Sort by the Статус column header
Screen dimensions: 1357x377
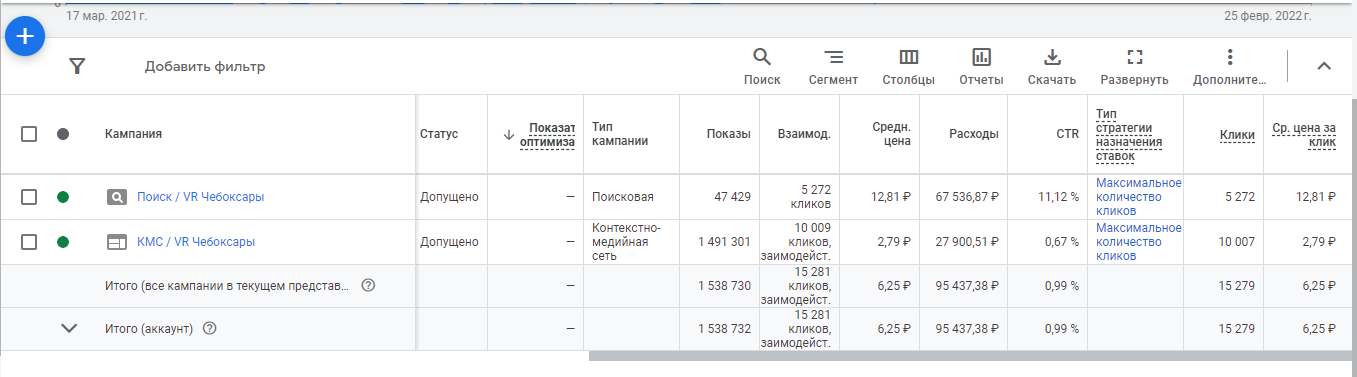[x=439, y=134]
